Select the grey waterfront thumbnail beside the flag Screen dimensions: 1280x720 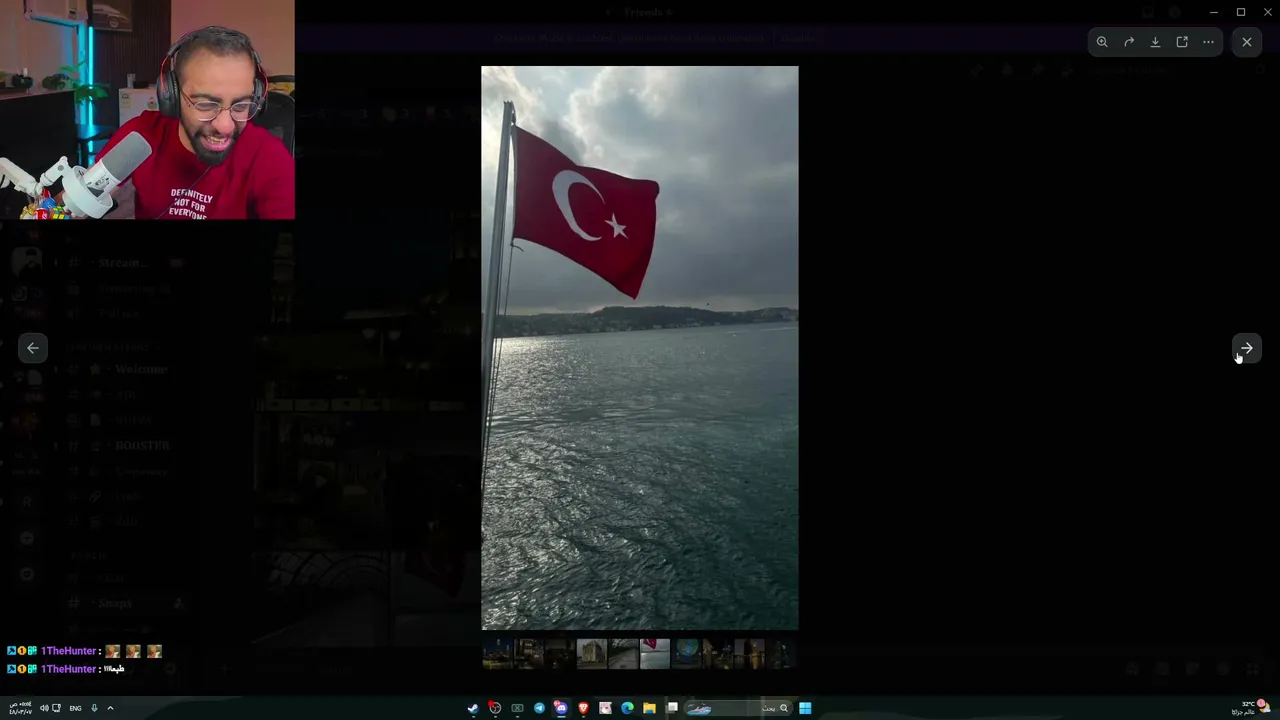pos(624,654)
